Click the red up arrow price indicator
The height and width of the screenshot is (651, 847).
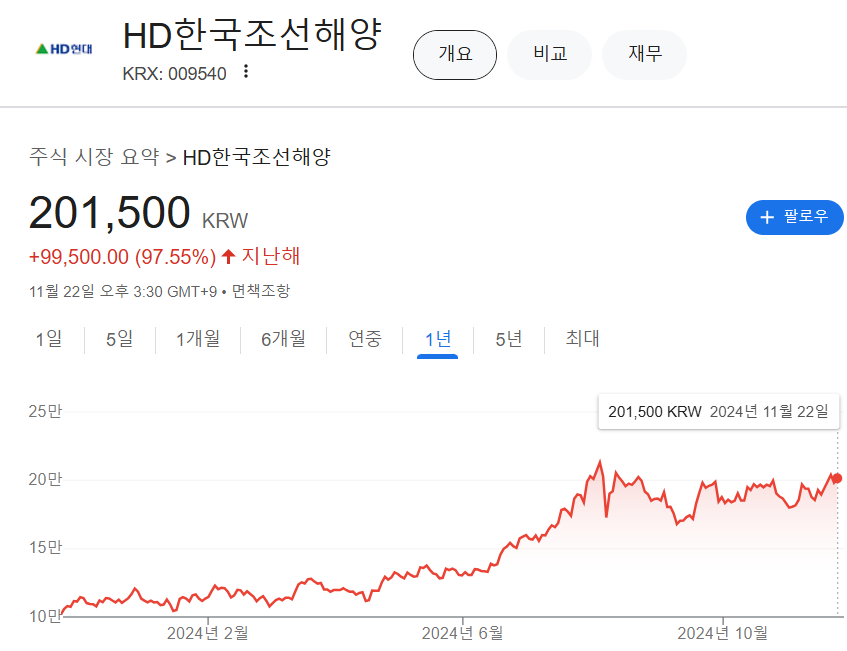[x=228, y=257]
